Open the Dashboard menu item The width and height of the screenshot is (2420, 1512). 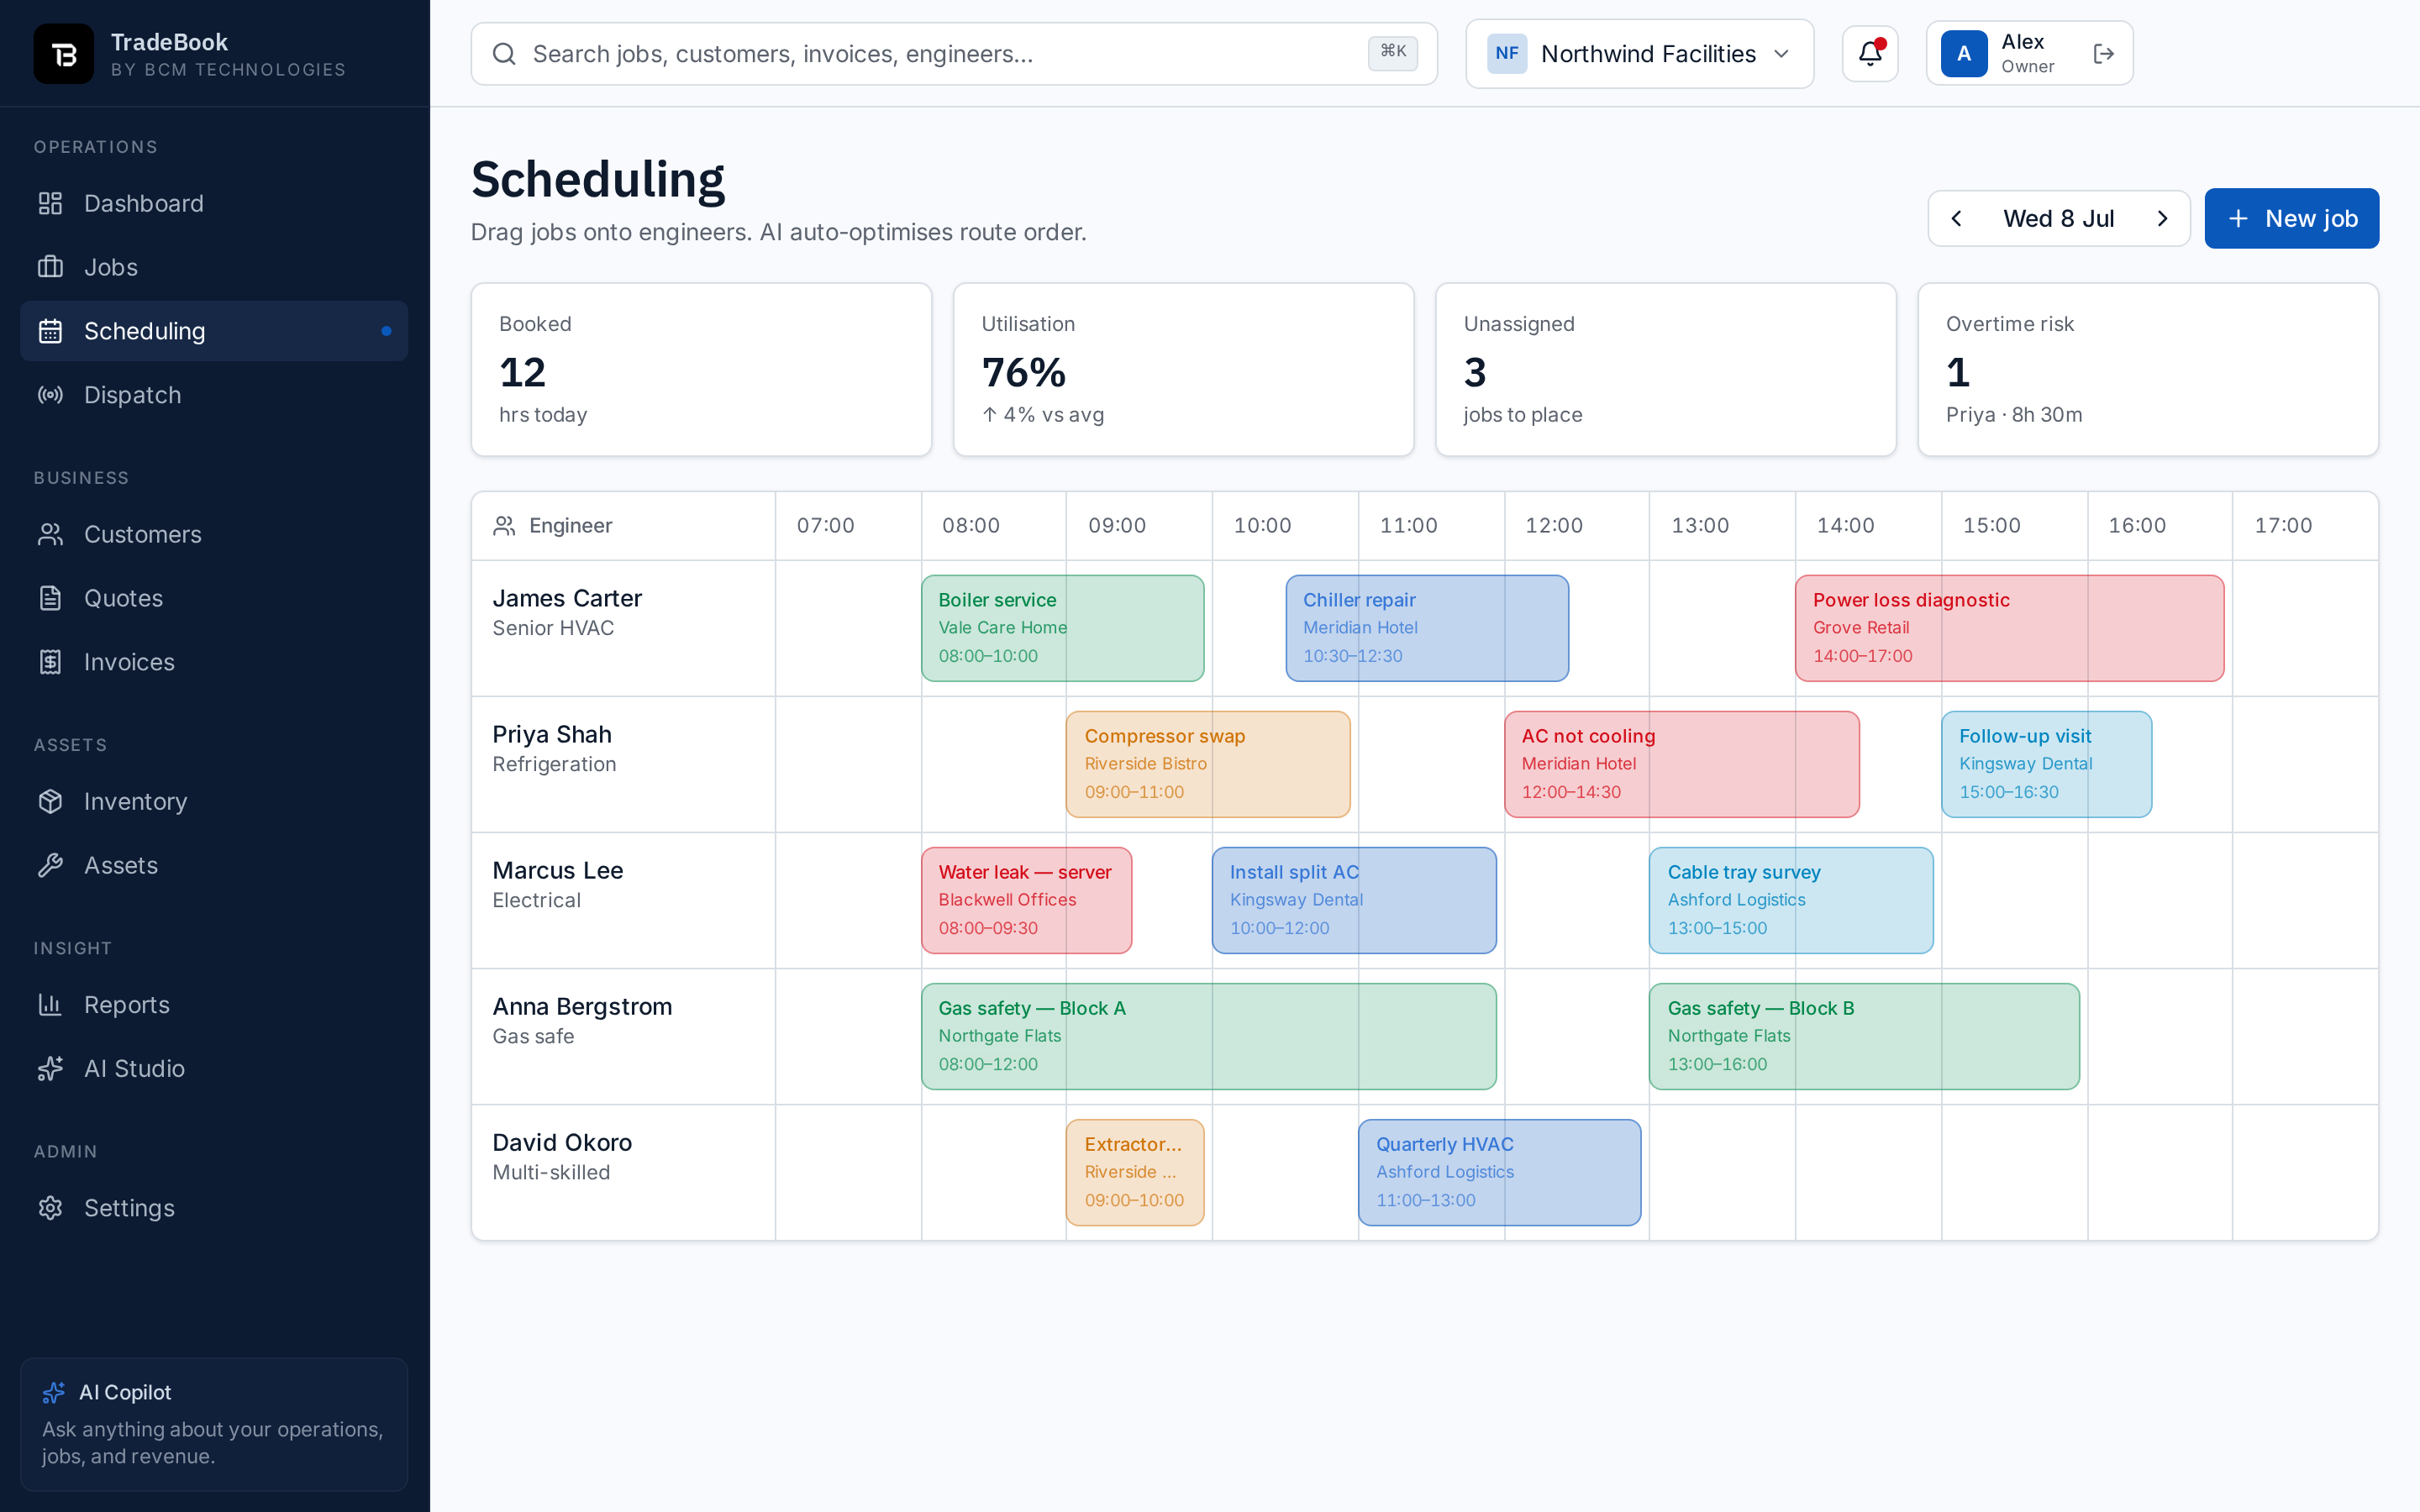pos(214,204)
